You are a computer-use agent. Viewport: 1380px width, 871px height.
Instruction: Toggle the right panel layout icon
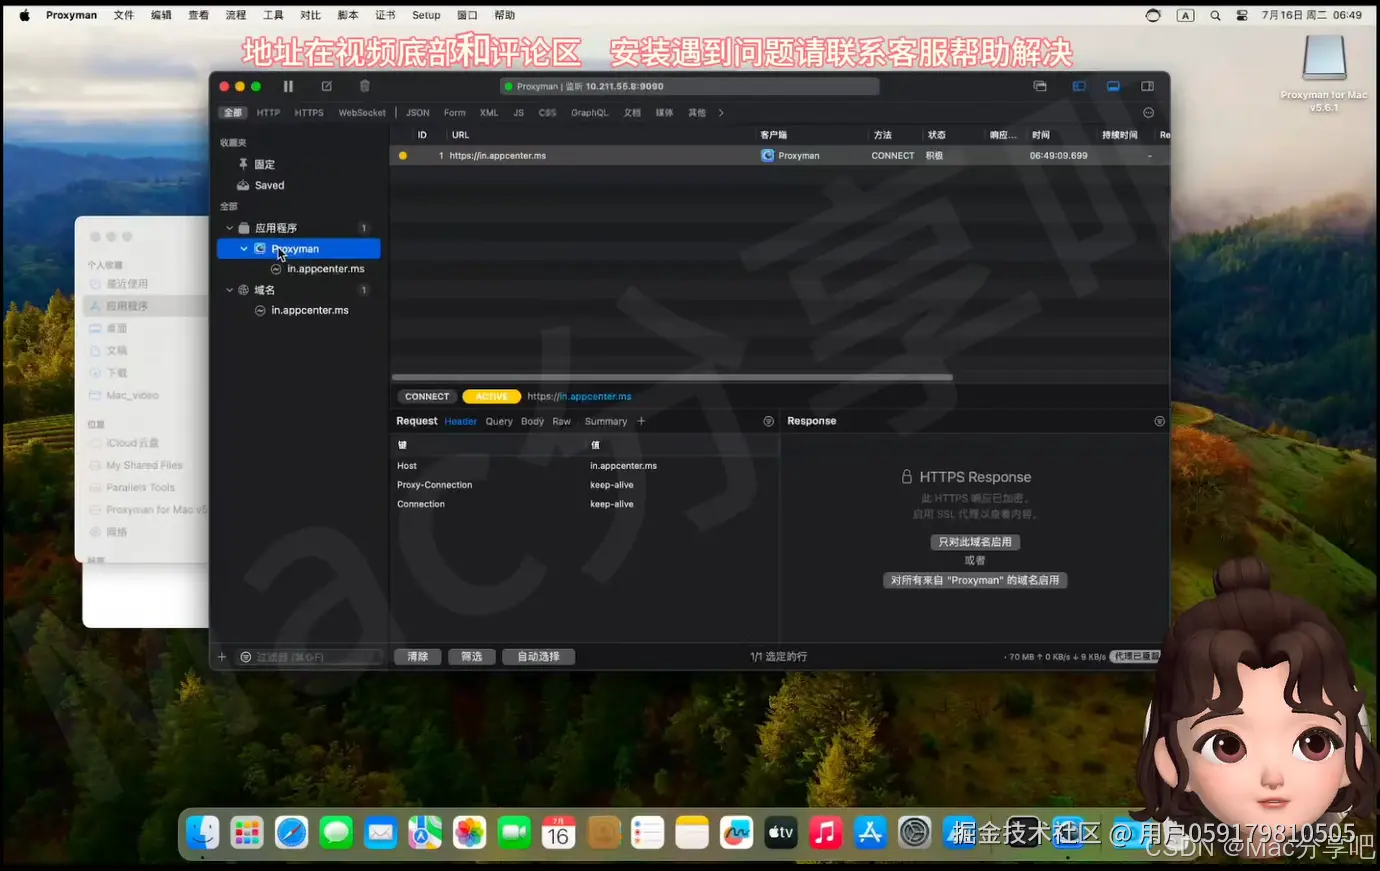[x=1147, y=86]
